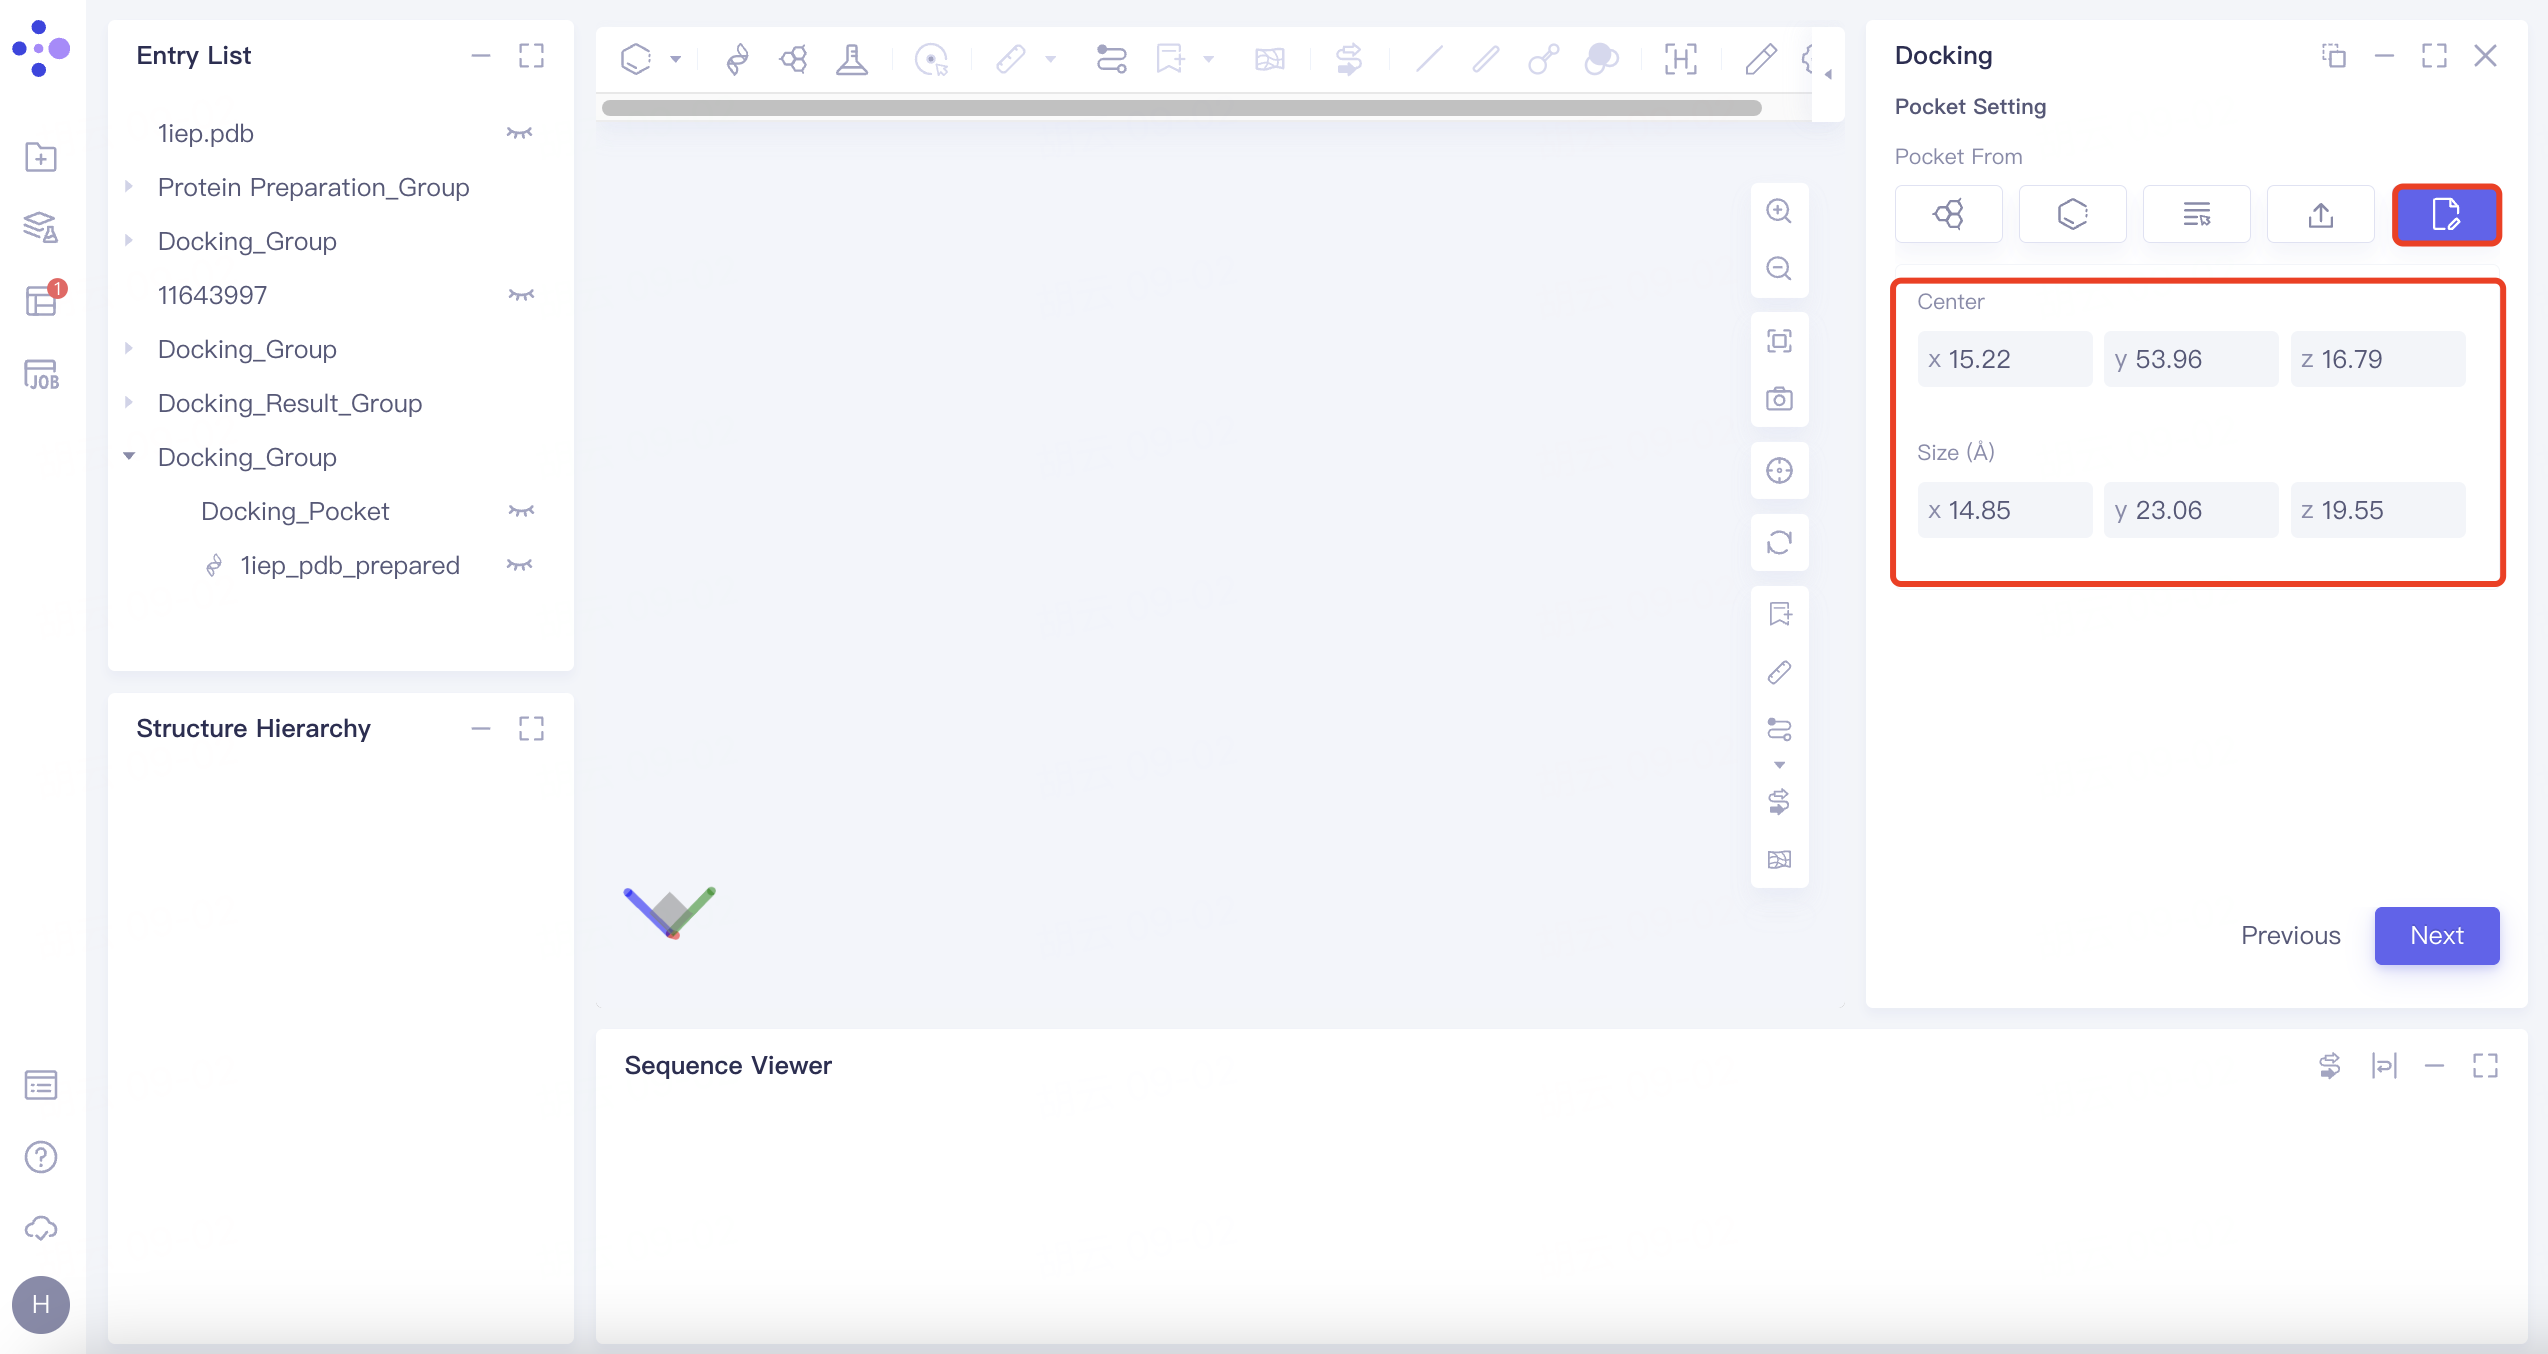Reset view with the refresh icon
This screenshot has width=2548, height=1354.
tap(1779, 543)
